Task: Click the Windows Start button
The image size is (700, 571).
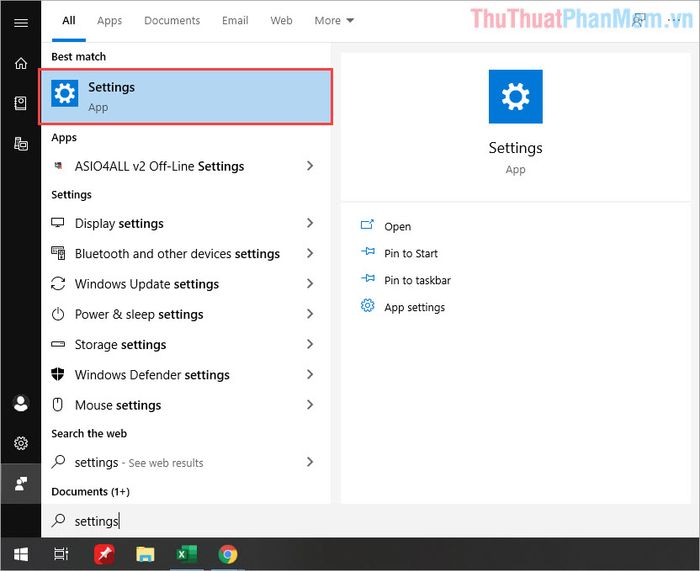Action: [21, 554]
